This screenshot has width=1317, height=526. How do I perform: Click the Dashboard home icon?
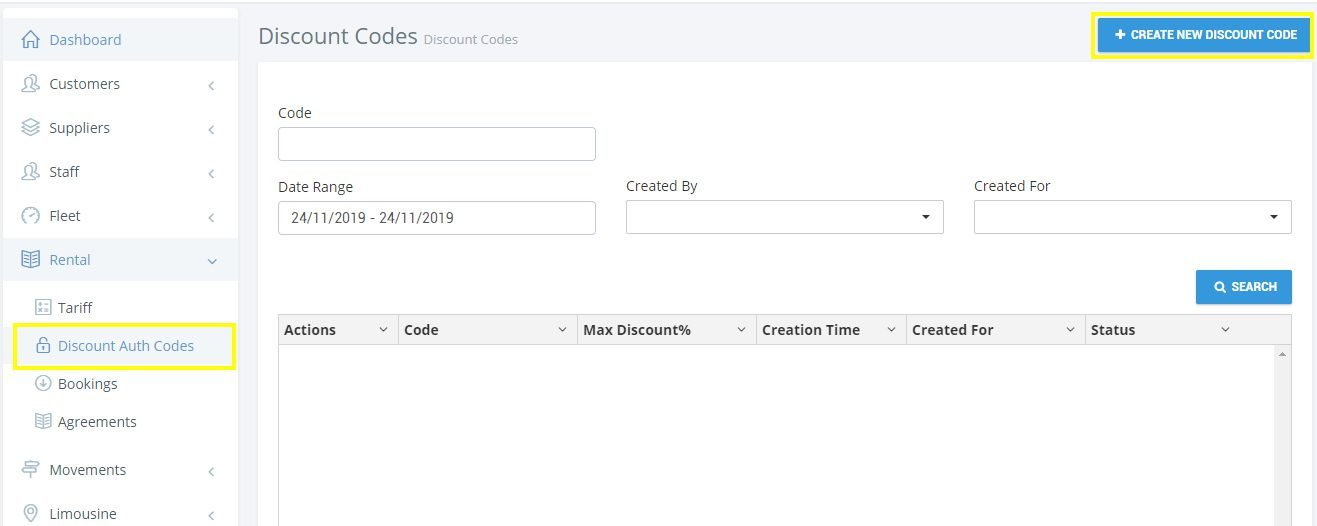tap(30, 40)
